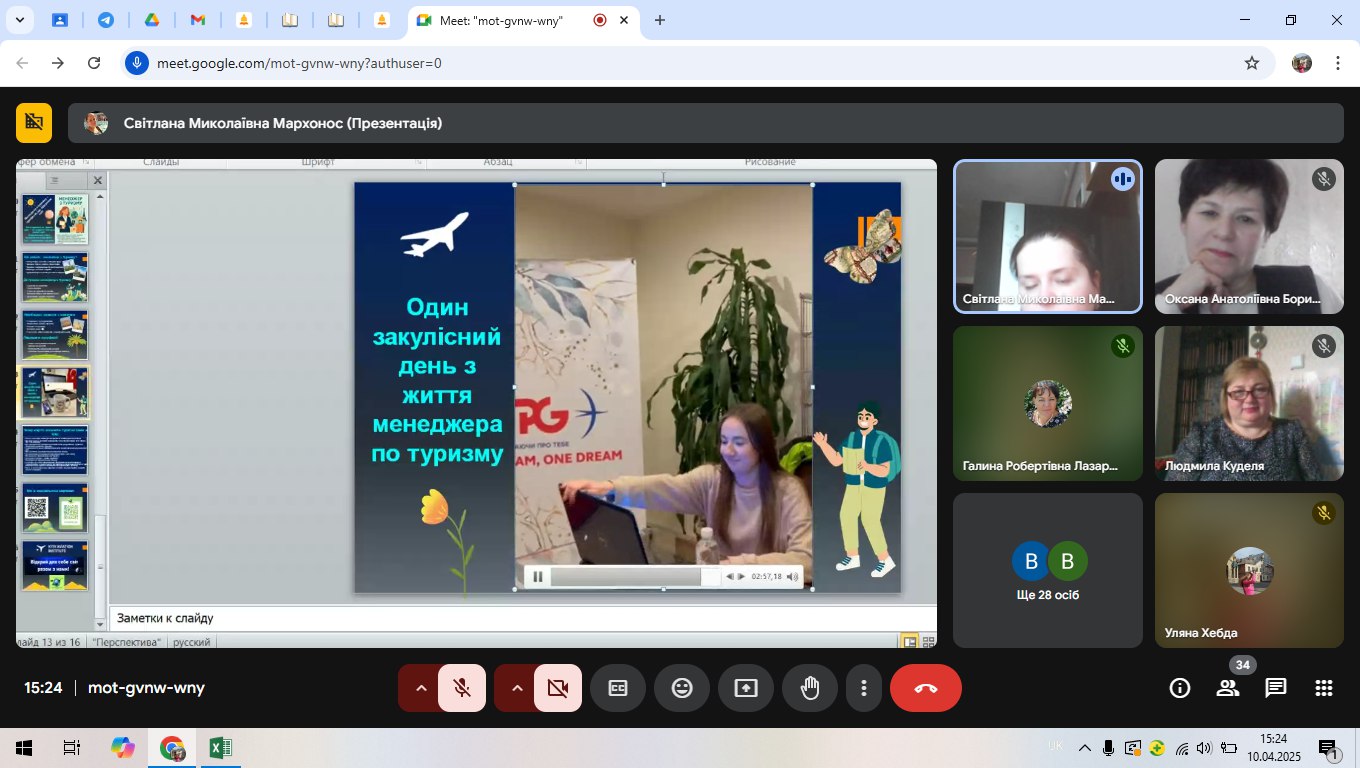Expand video settings chevron beside camera
The height and width of the screenshot is (768, 1360).
tap(517, 688)
